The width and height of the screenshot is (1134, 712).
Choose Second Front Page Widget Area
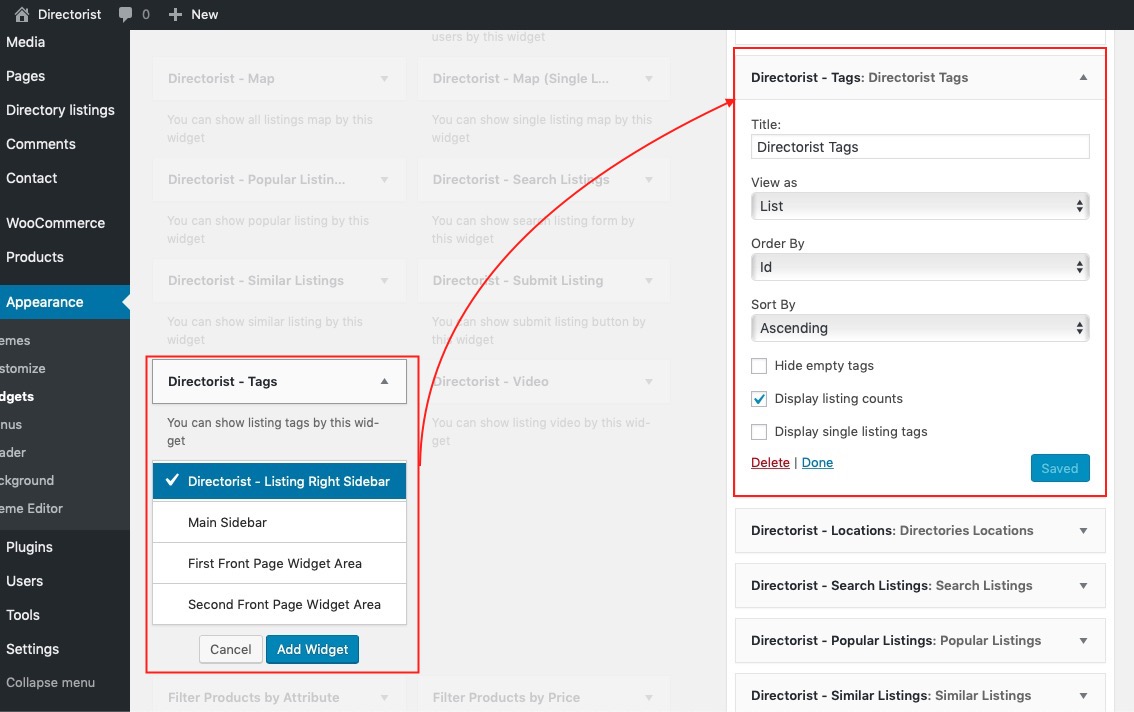[x=279, y=604]
